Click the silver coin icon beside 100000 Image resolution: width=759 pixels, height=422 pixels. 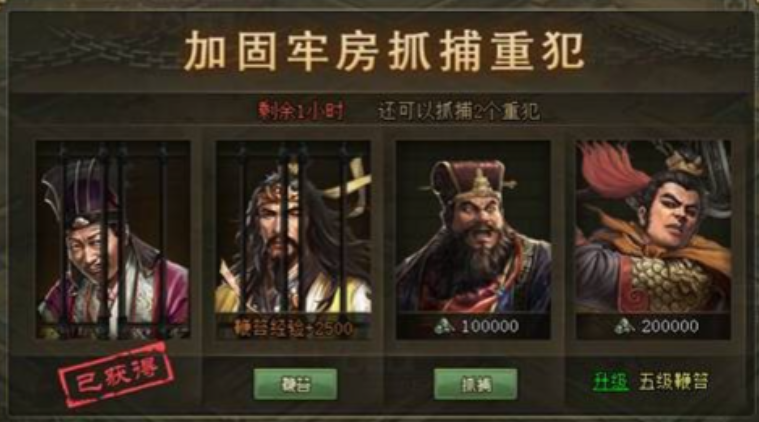[x=444, y=327]
